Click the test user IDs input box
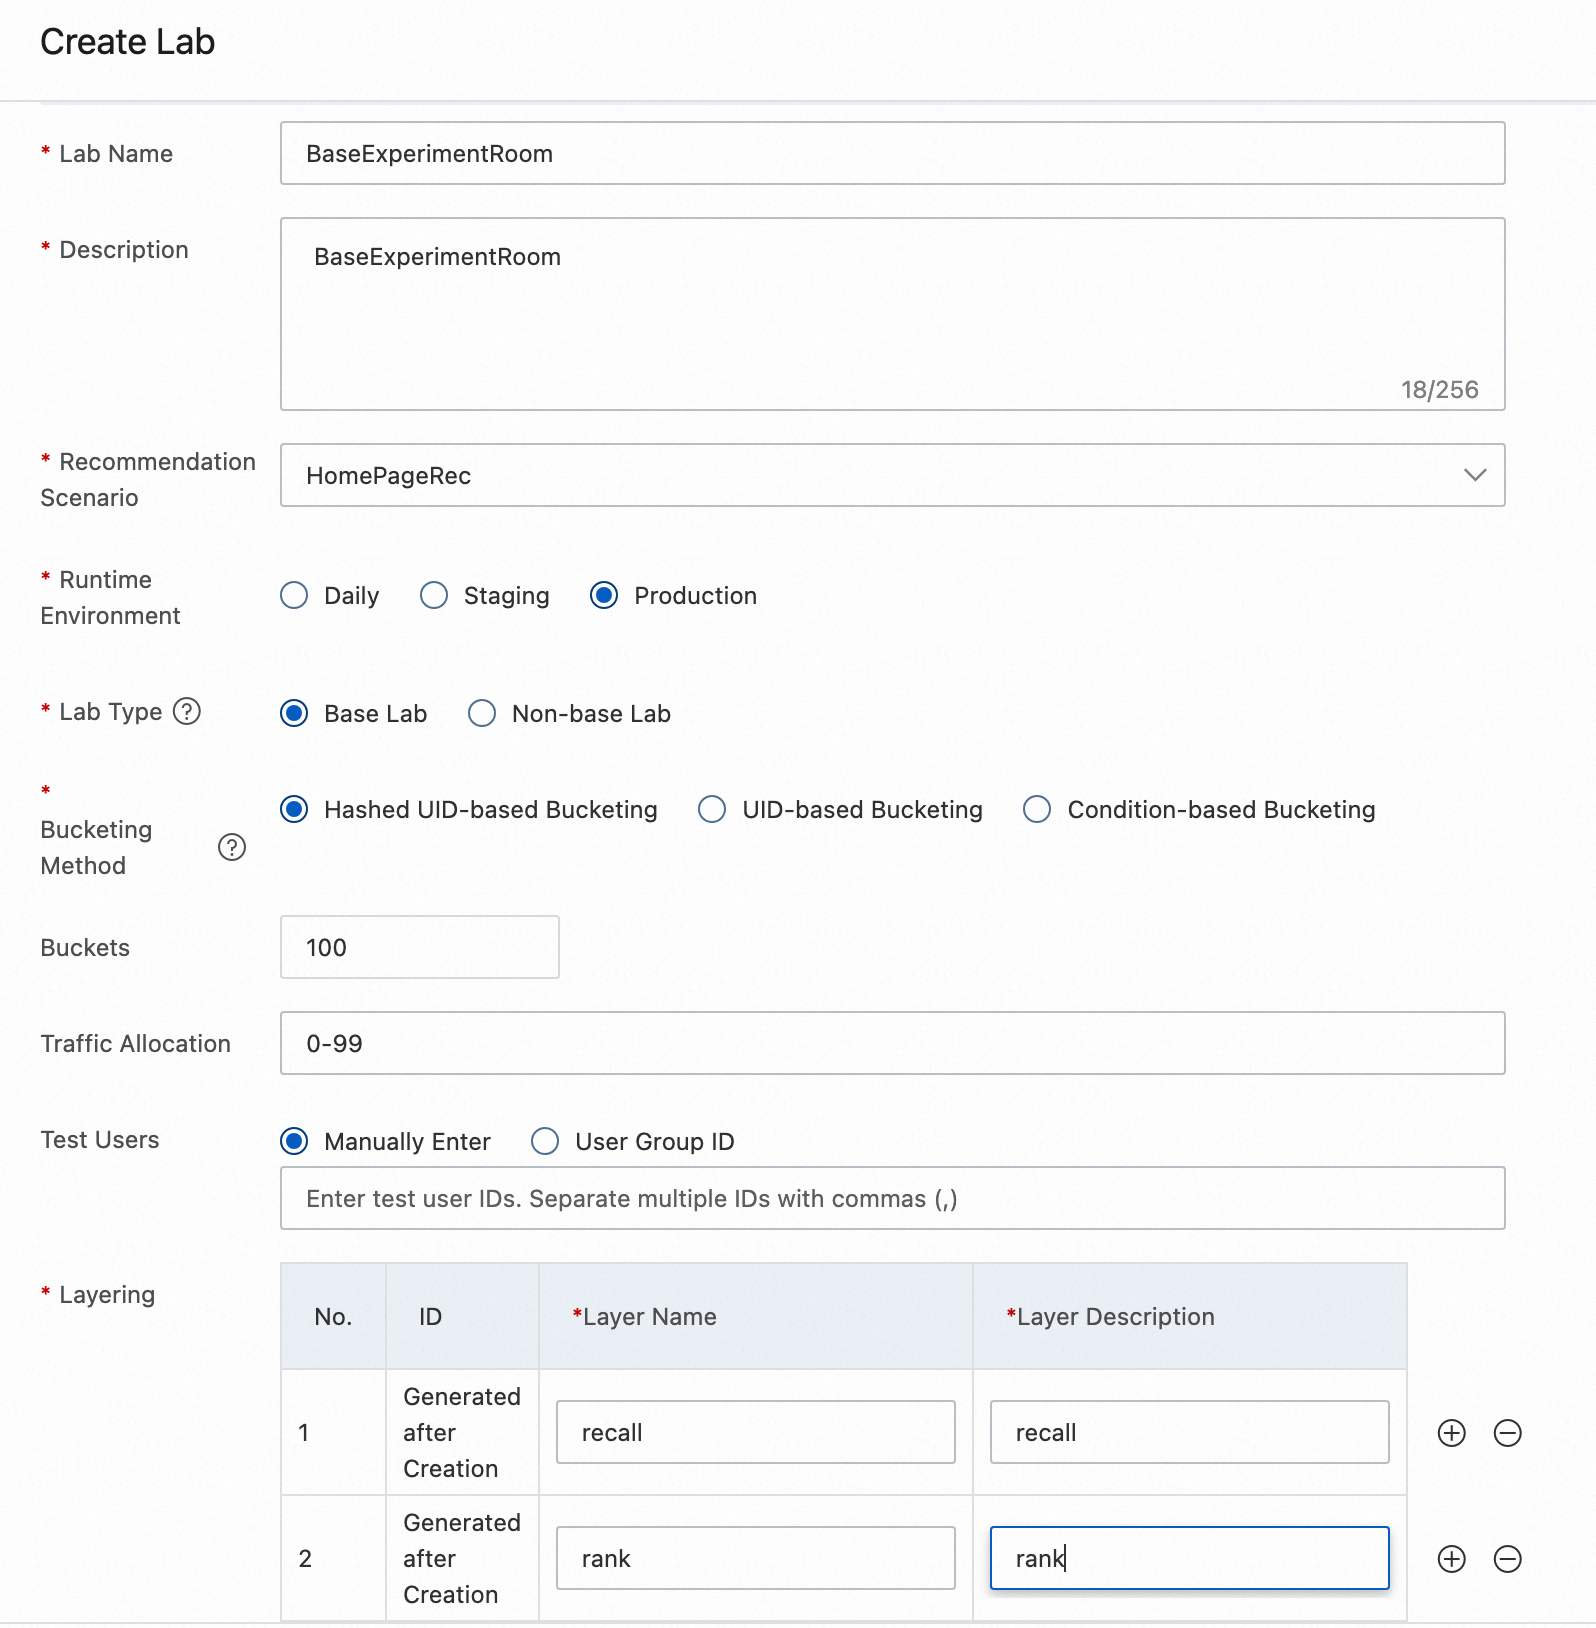 tap(891, 1199)
